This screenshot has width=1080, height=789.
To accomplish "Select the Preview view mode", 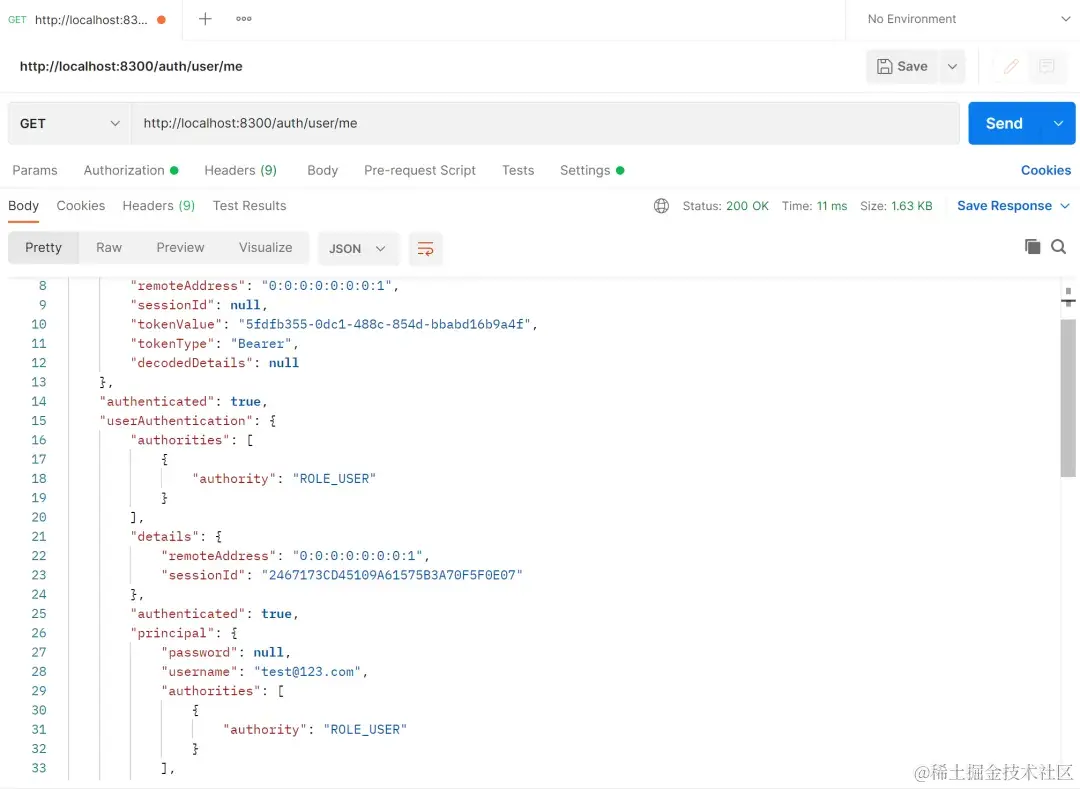I will point(180,248).
